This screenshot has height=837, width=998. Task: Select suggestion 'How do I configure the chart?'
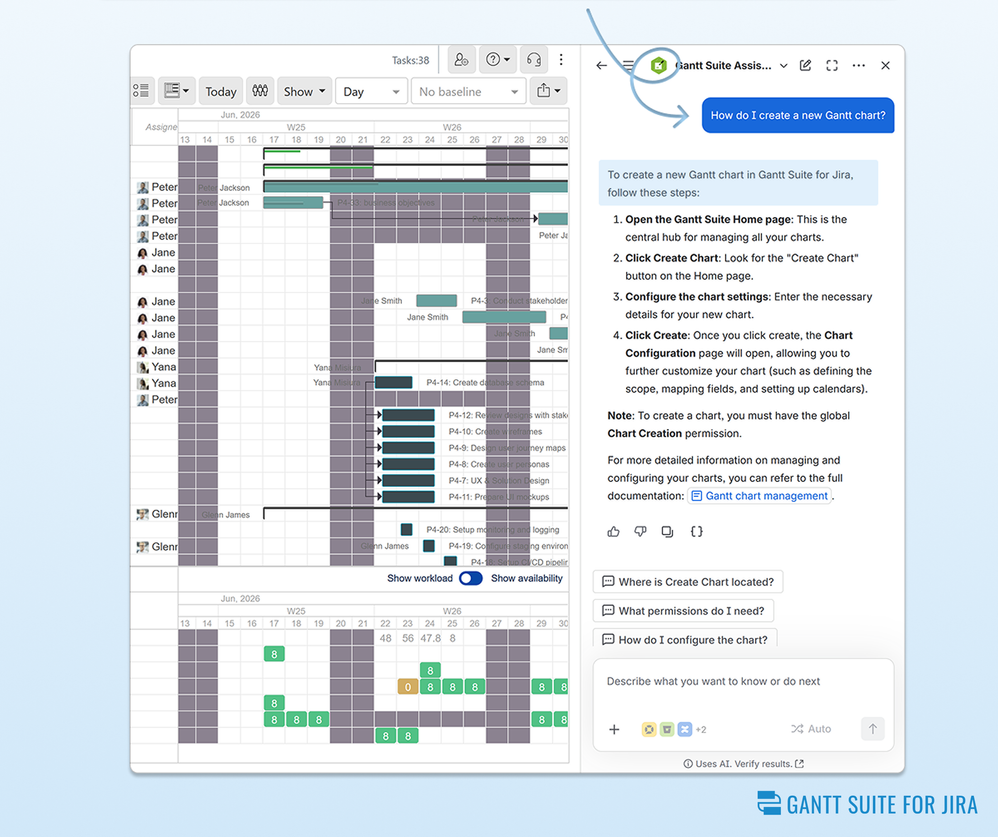pyautogui.click(x=685, y=640)
